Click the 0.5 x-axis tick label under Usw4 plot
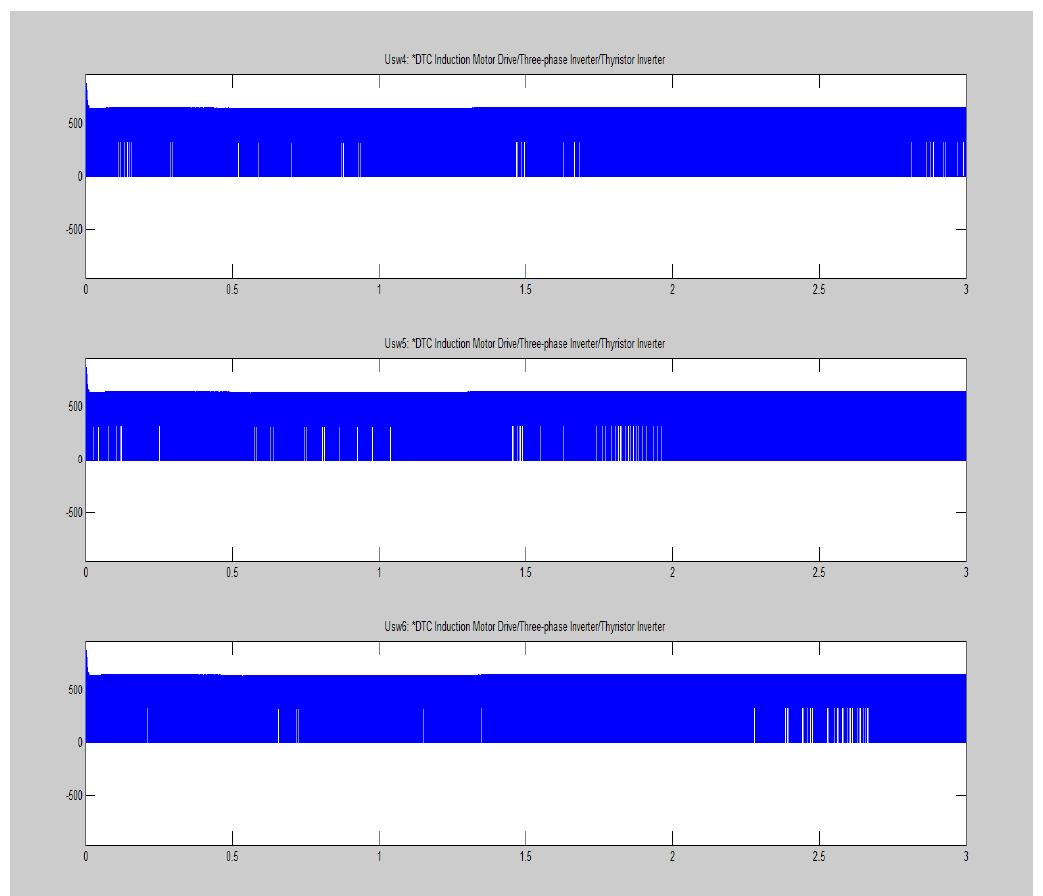The height and width of the screenshot is (896, 1043). [232, 289]
